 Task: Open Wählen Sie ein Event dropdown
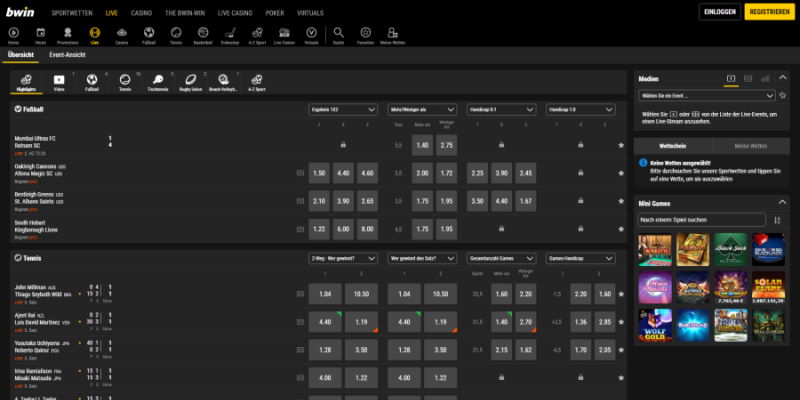click(707, 95)
